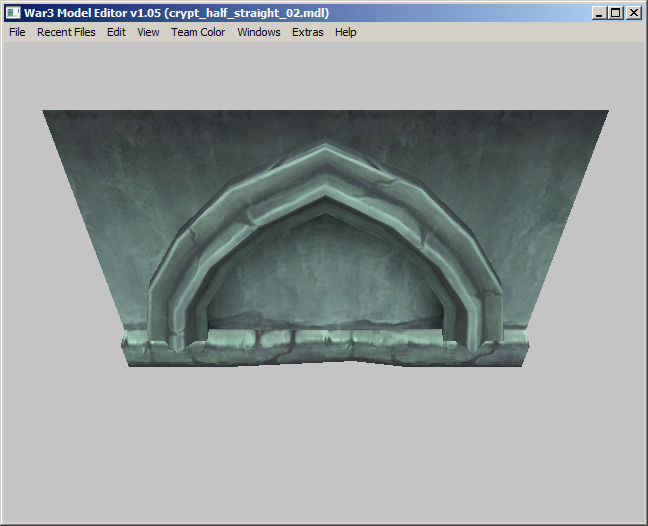Click the title text crypt_half_straight_02.mdl

pyautogui.click(x=247, y=13)
